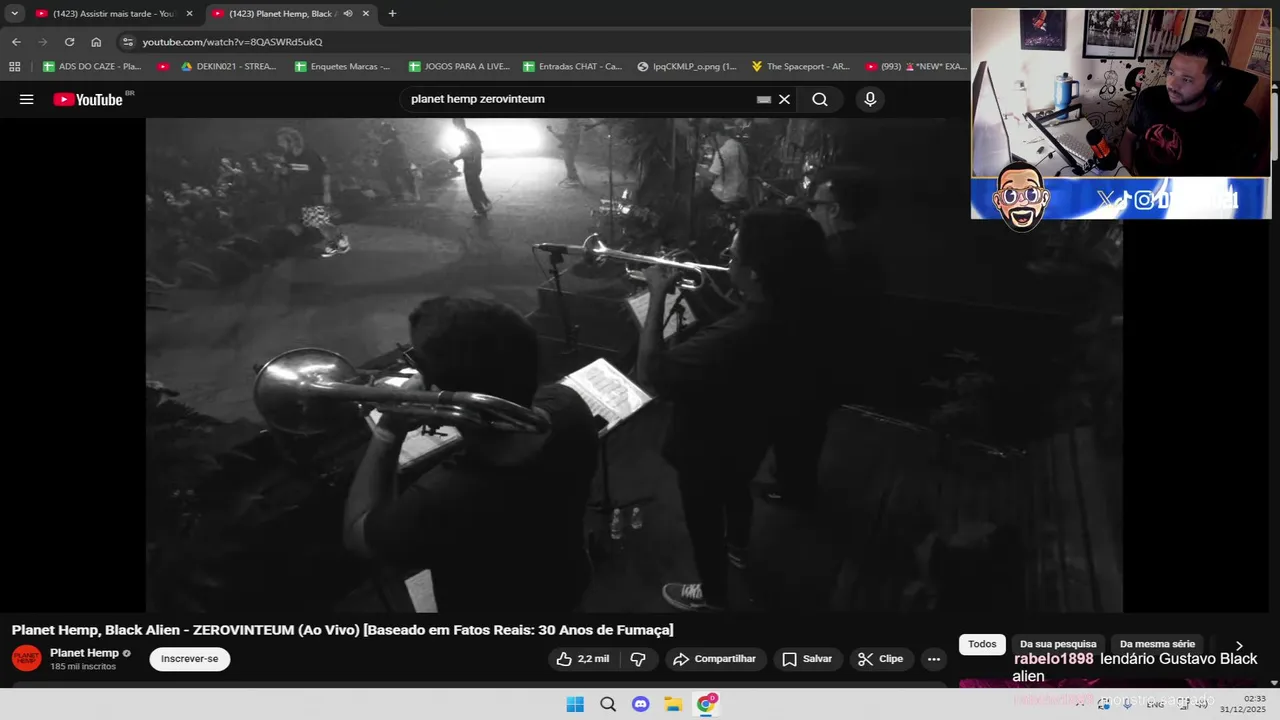Open ADS DO CAZE bookmark
1280x720 pixels.
click(92, 66)
